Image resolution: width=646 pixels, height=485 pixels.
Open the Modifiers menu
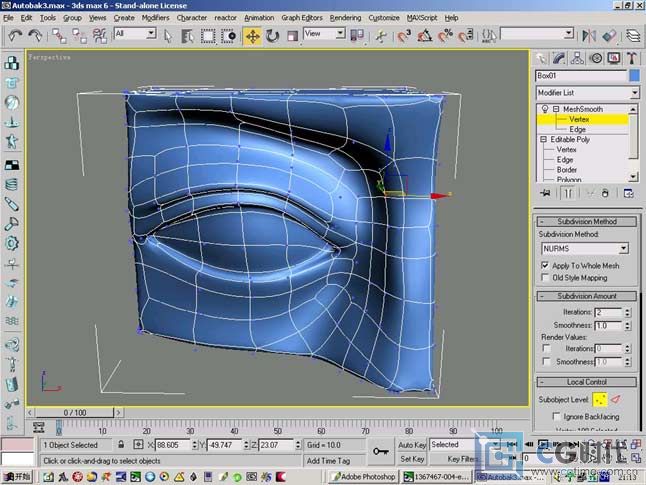coord(155,18)
